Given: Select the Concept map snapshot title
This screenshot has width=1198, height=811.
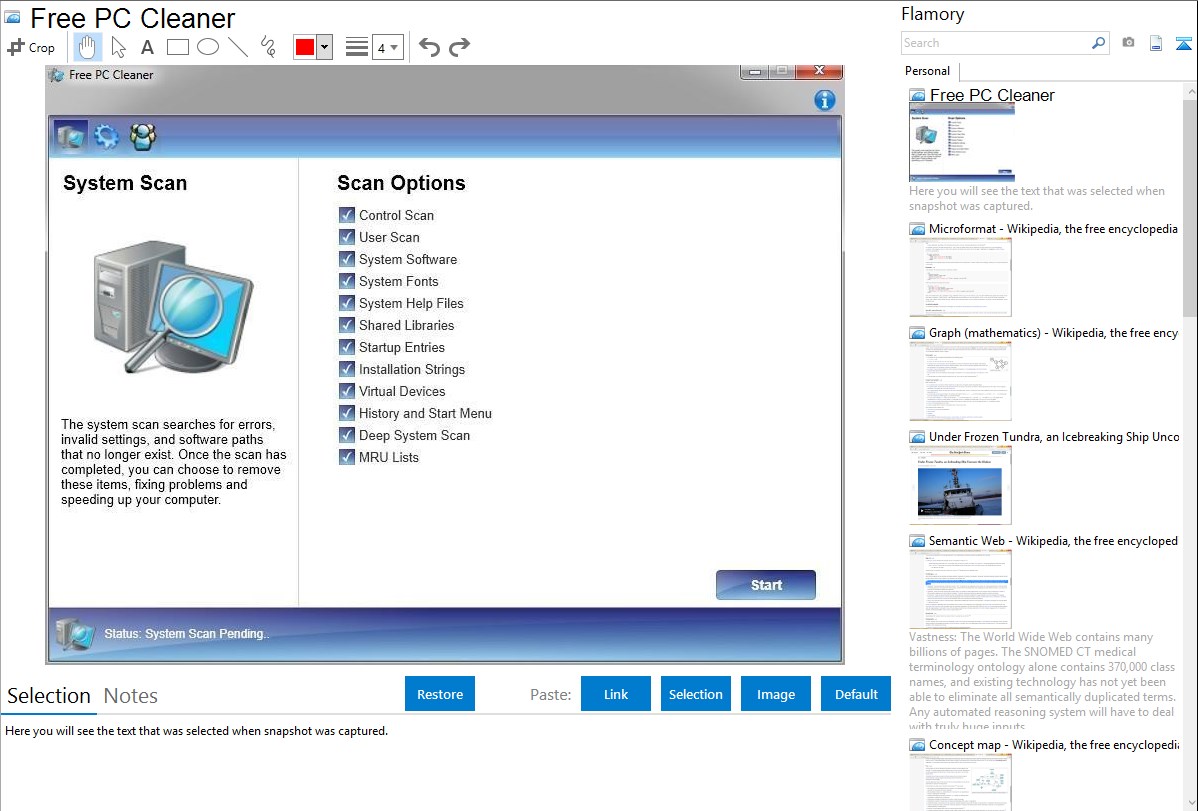Looking at the screenshot, I should click(x=1054, y=745).
